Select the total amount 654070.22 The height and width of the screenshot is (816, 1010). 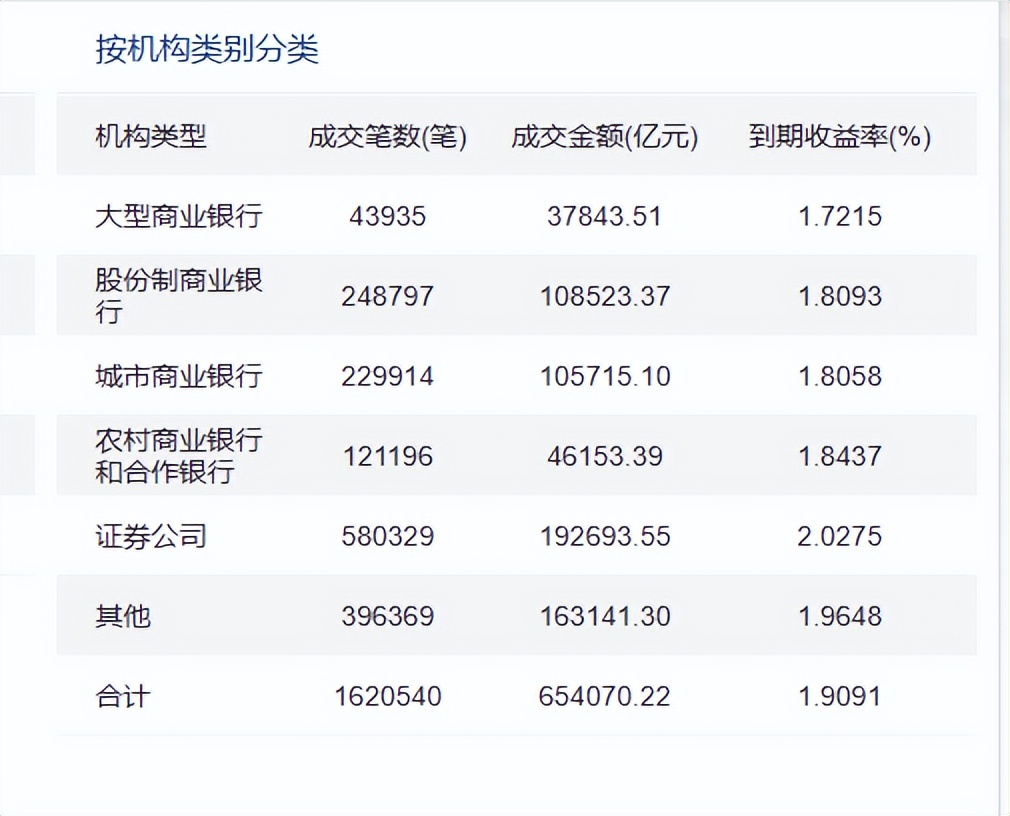click(x=604, y=696)
